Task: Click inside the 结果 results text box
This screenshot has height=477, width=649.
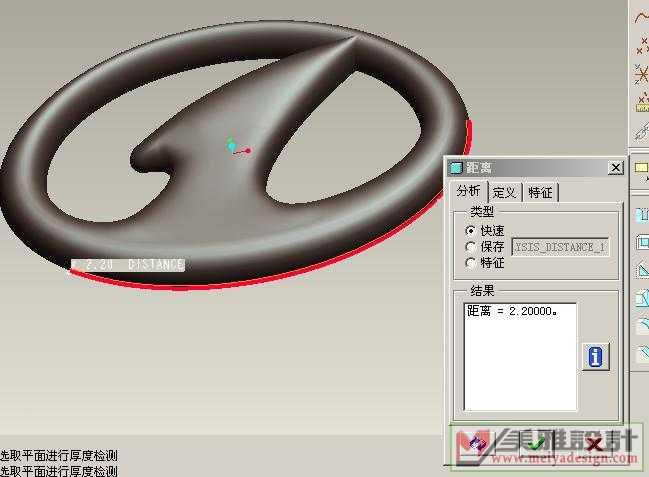Action: click(x=520, y=357)
